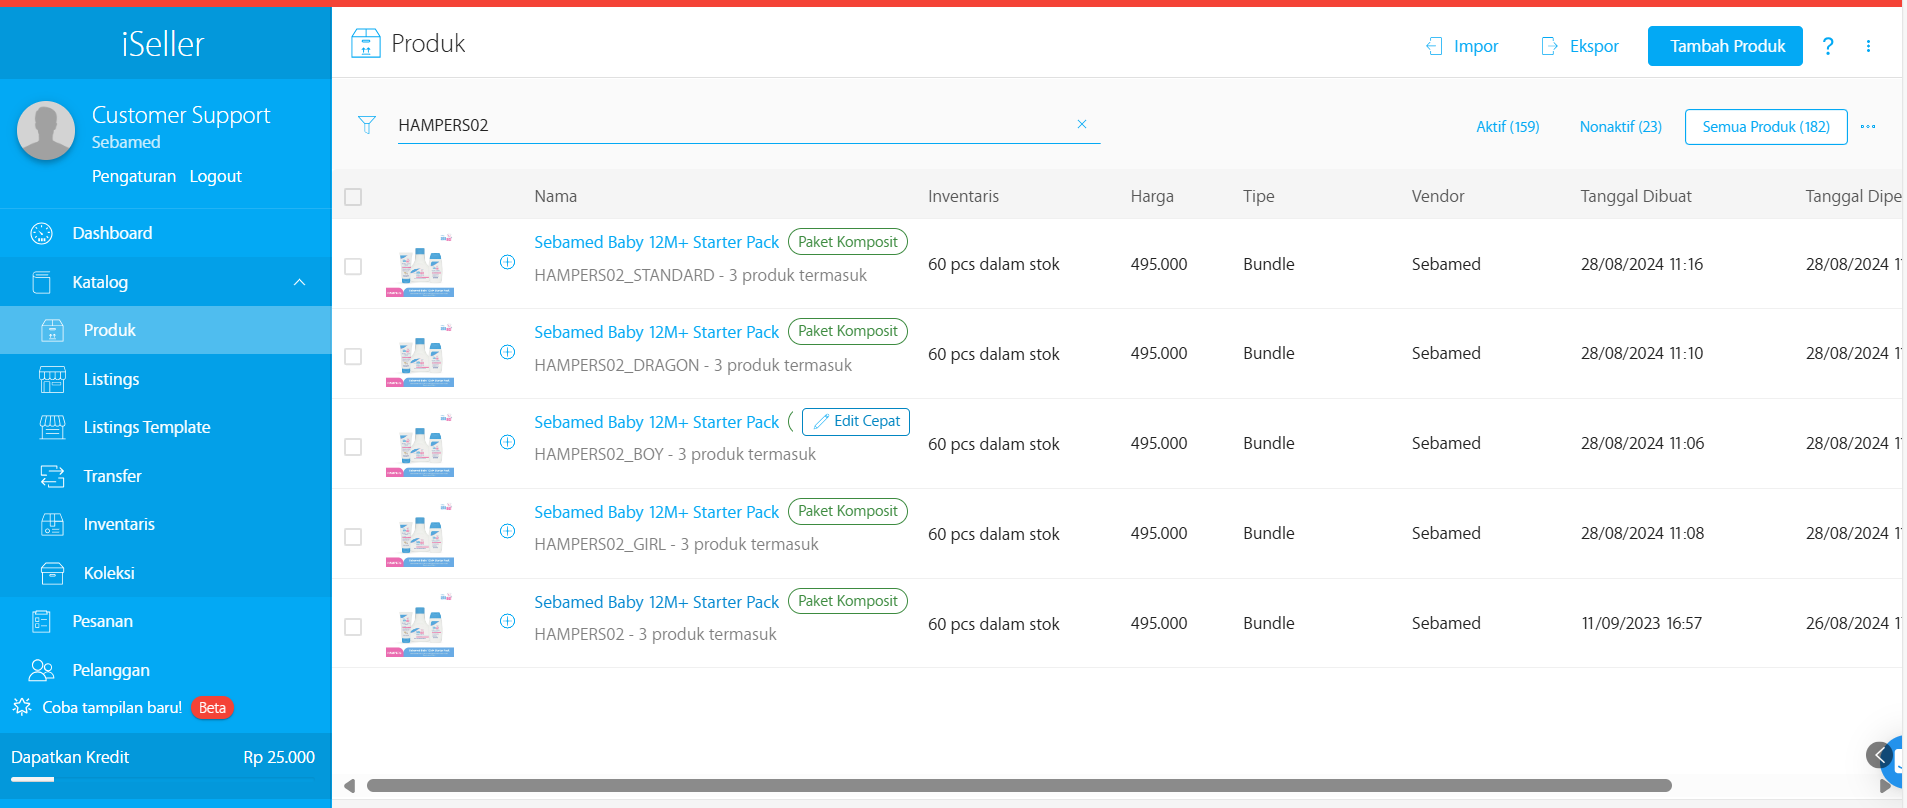Image resolution: width=1907 pixels, height=808 pixels.
Task: Click the Tambah Produk button
Action: 1725,46
